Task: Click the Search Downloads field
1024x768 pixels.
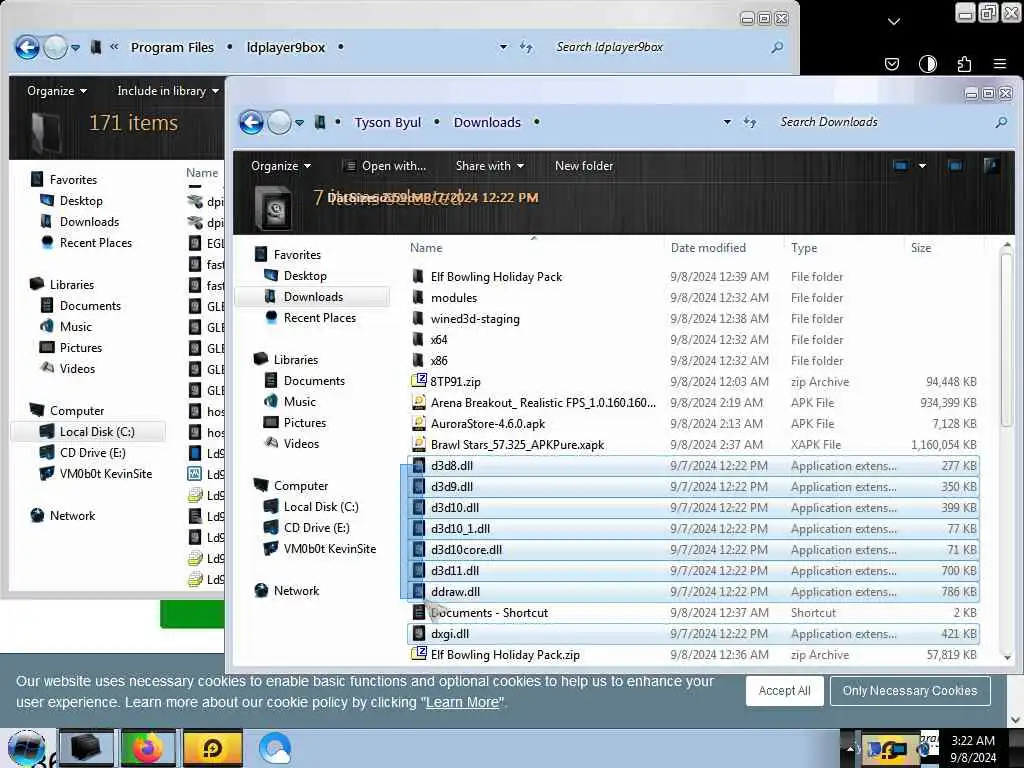Action: 882,122
